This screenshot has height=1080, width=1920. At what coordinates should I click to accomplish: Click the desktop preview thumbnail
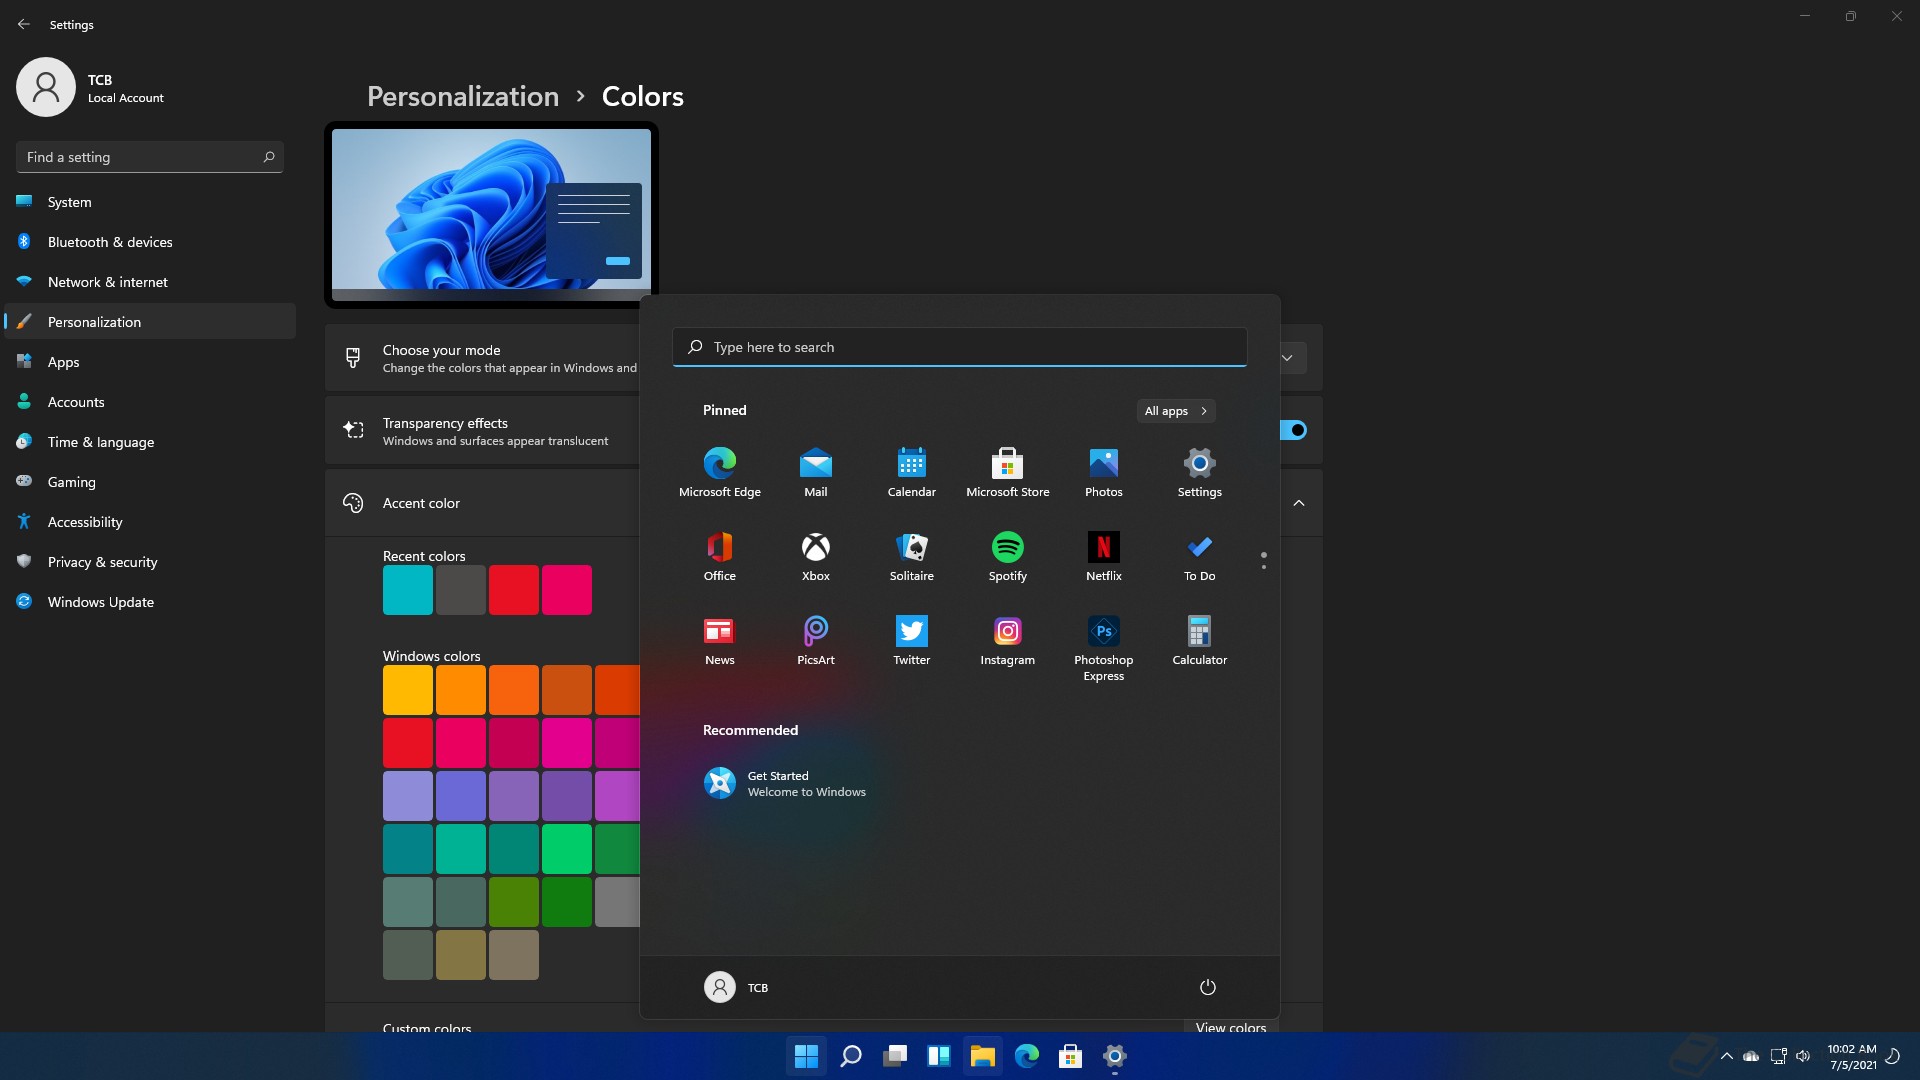(x=491, y=214)
